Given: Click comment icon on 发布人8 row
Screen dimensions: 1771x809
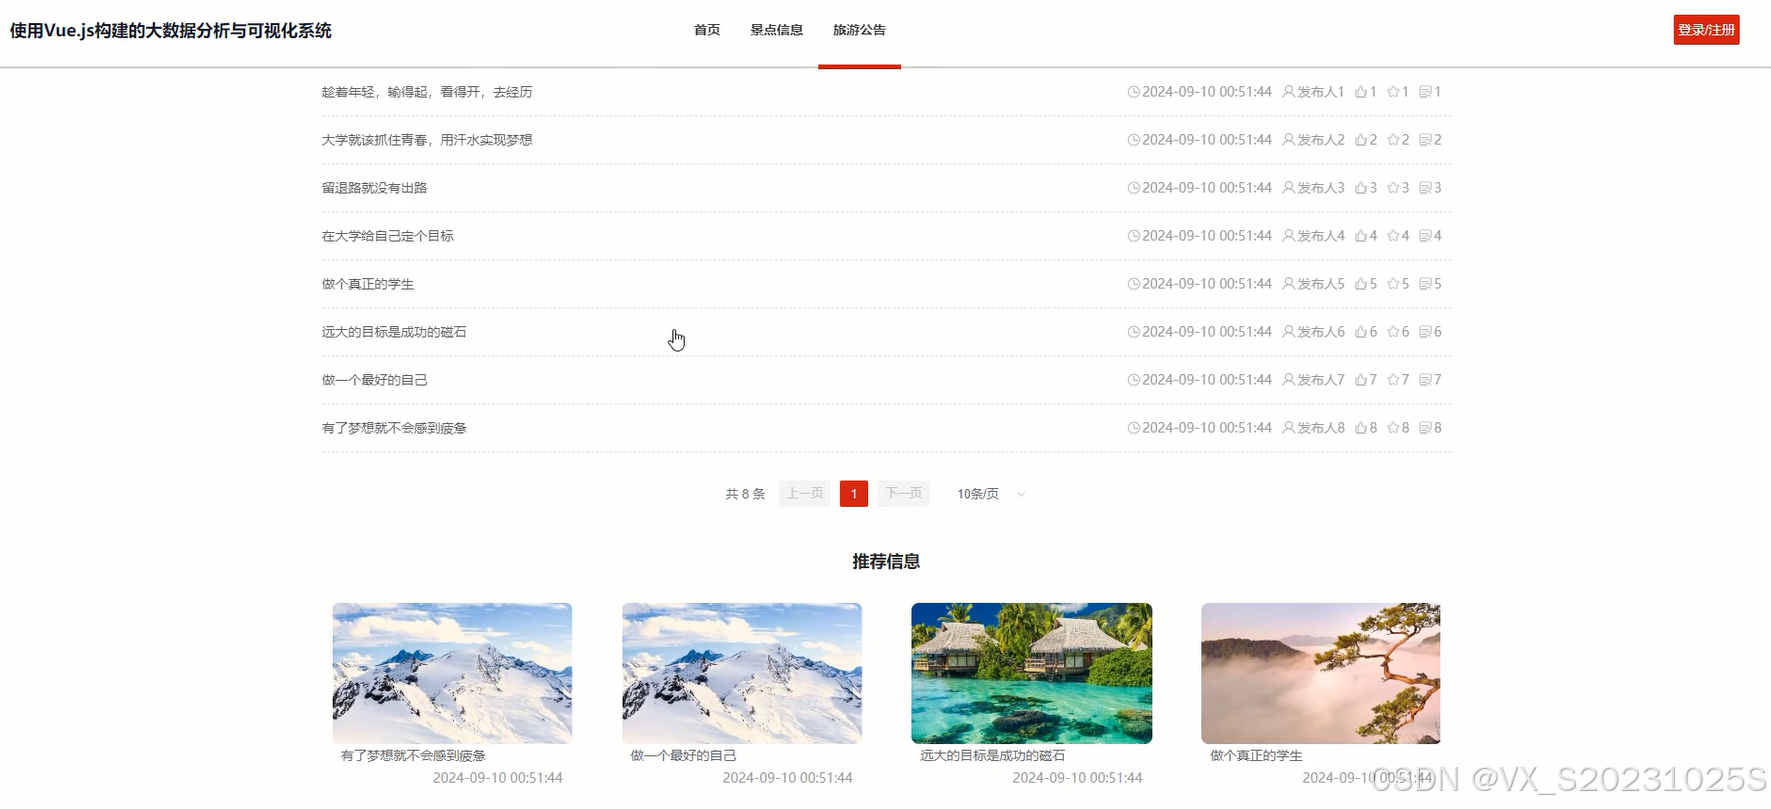Looking at the screenshot, I should click(1425, 428).
